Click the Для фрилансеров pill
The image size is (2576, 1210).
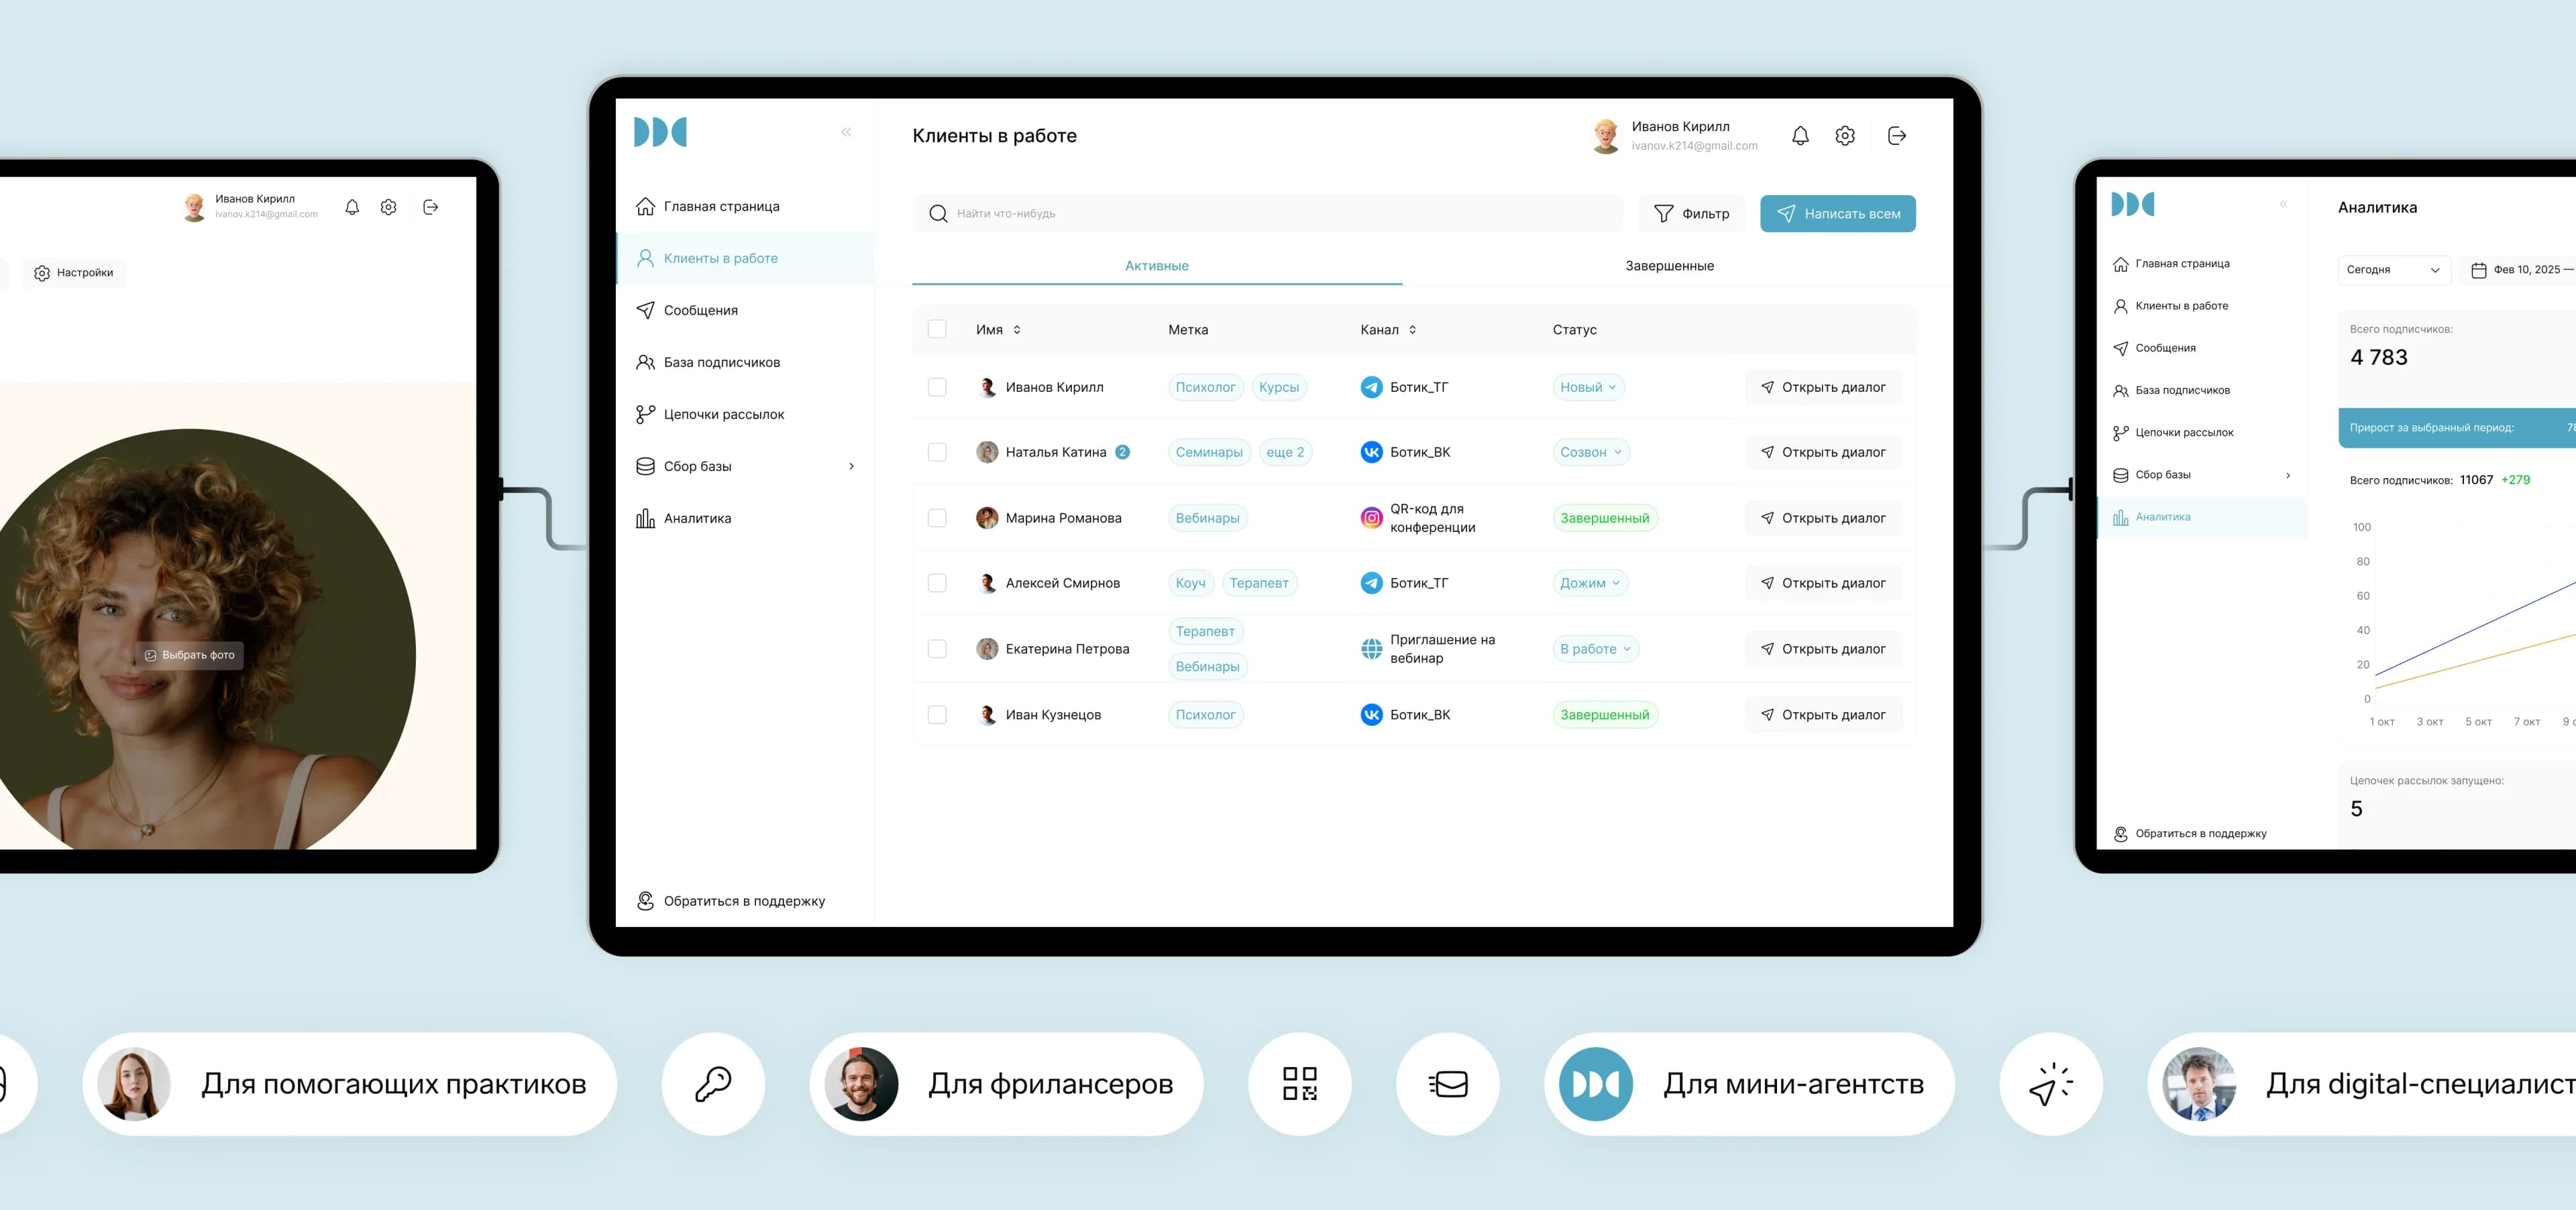pos(1006,1084)
